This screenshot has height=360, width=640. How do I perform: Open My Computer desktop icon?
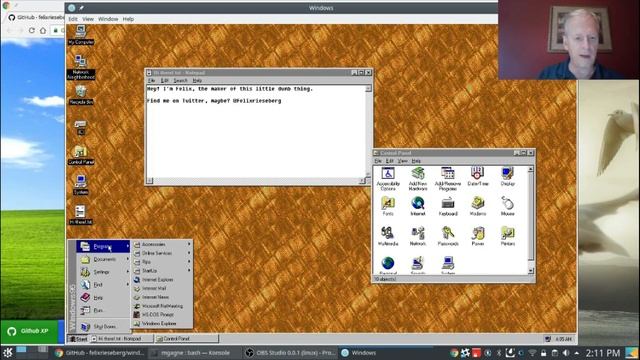pyautogui.click(x=81, y=34)
